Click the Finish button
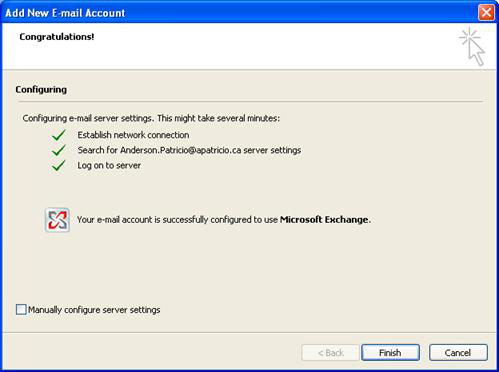 (x=390, y=352)
